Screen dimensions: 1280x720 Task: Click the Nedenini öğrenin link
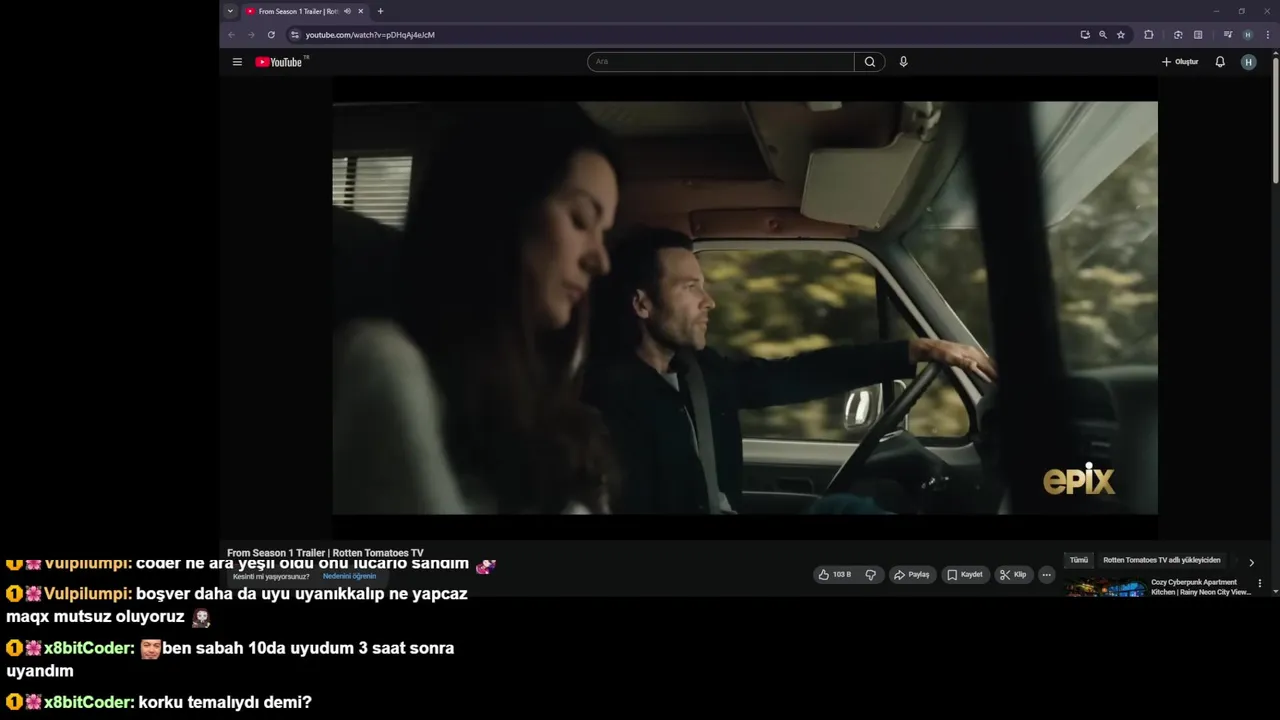[x=350, y=576]
